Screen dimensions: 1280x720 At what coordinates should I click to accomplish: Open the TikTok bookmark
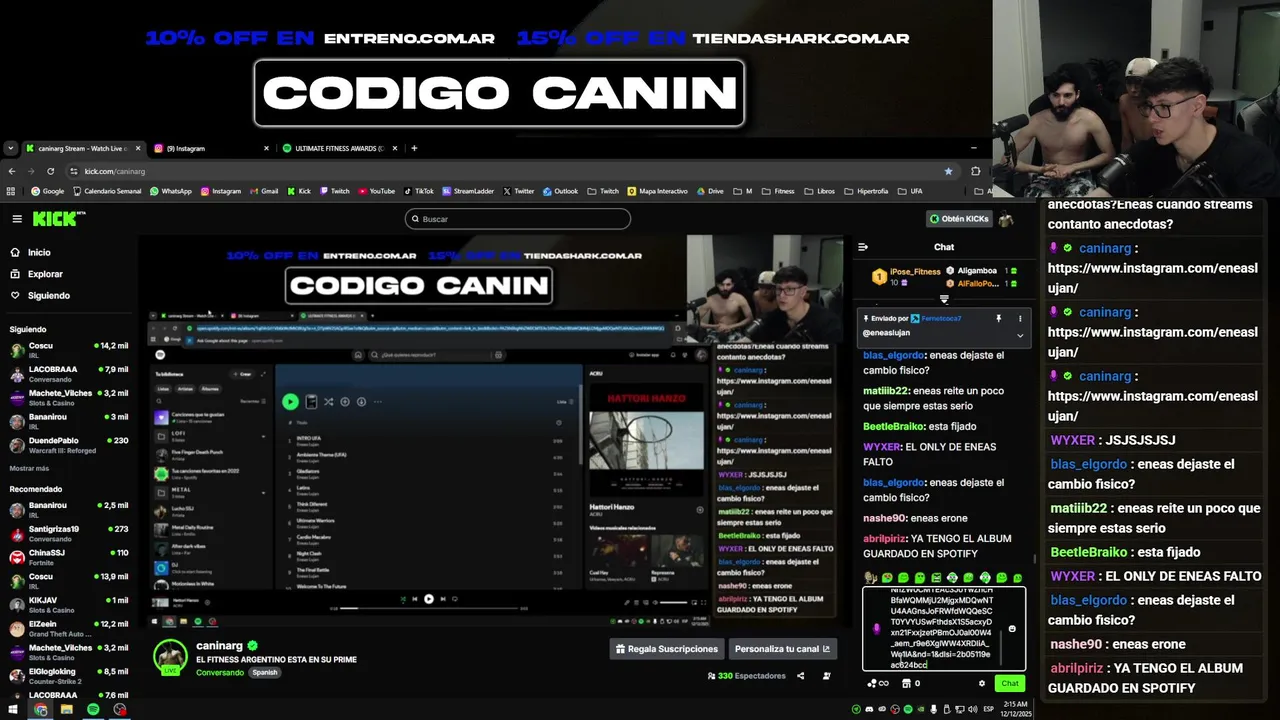pos(419,191)
